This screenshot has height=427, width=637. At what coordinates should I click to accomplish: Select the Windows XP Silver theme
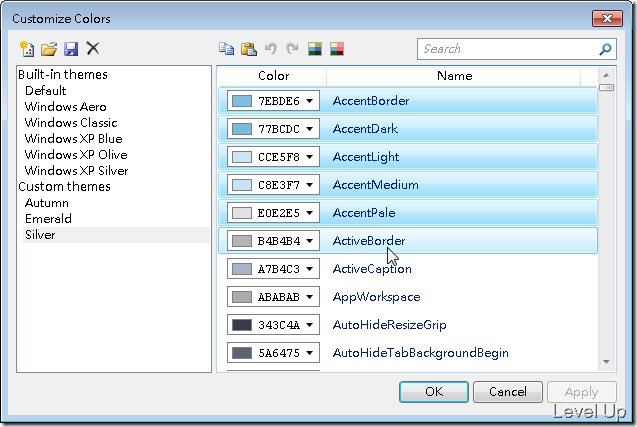[x=76, y=171]
